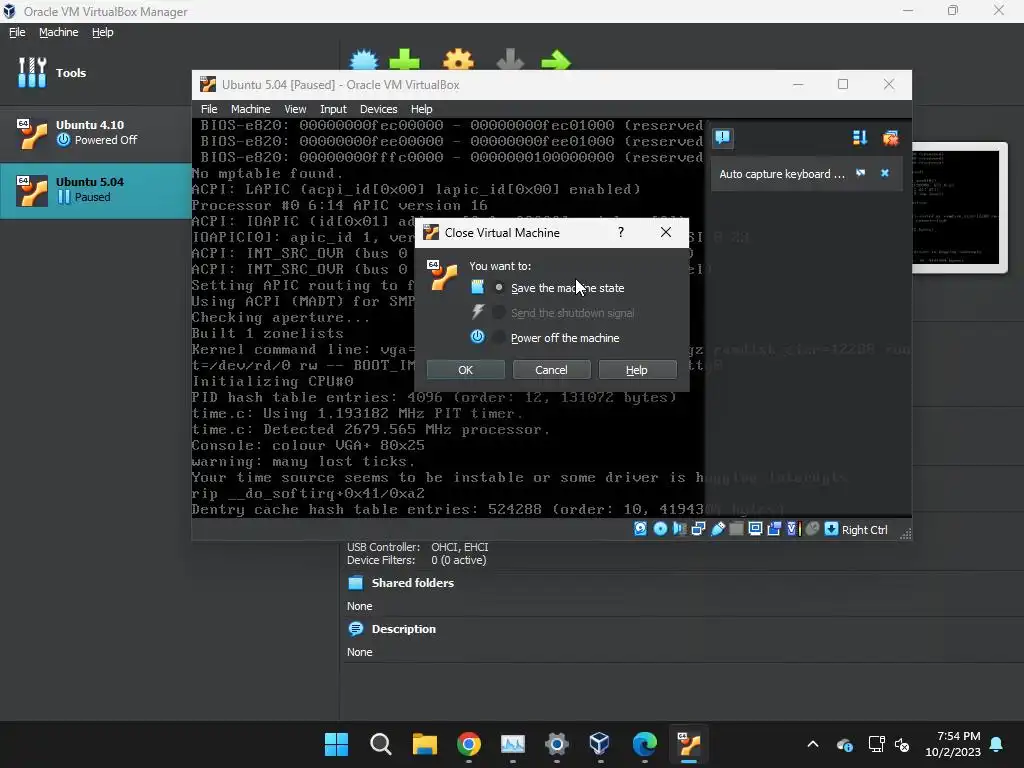Screen dimensions: 1024x768
Task: Click the grey Discard arrow icon in Manager
Action: 510,60
